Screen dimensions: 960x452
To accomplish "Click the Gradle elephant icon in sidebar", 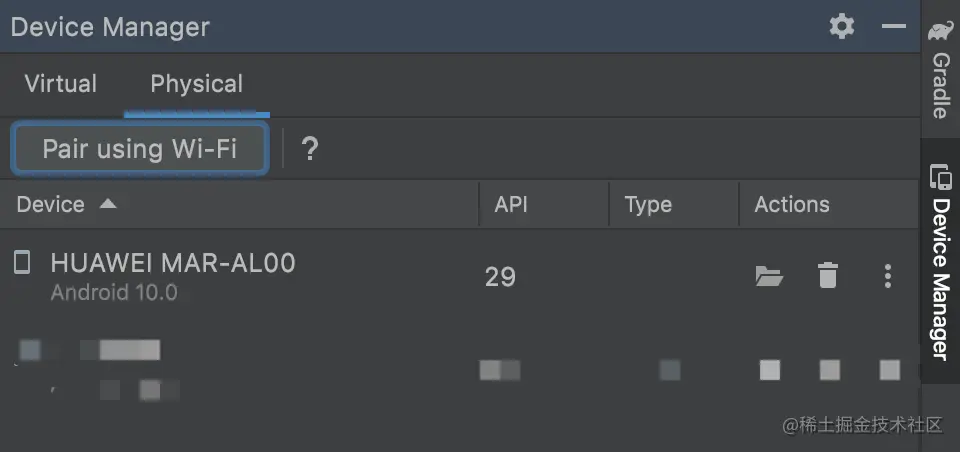I will point(940,29).
